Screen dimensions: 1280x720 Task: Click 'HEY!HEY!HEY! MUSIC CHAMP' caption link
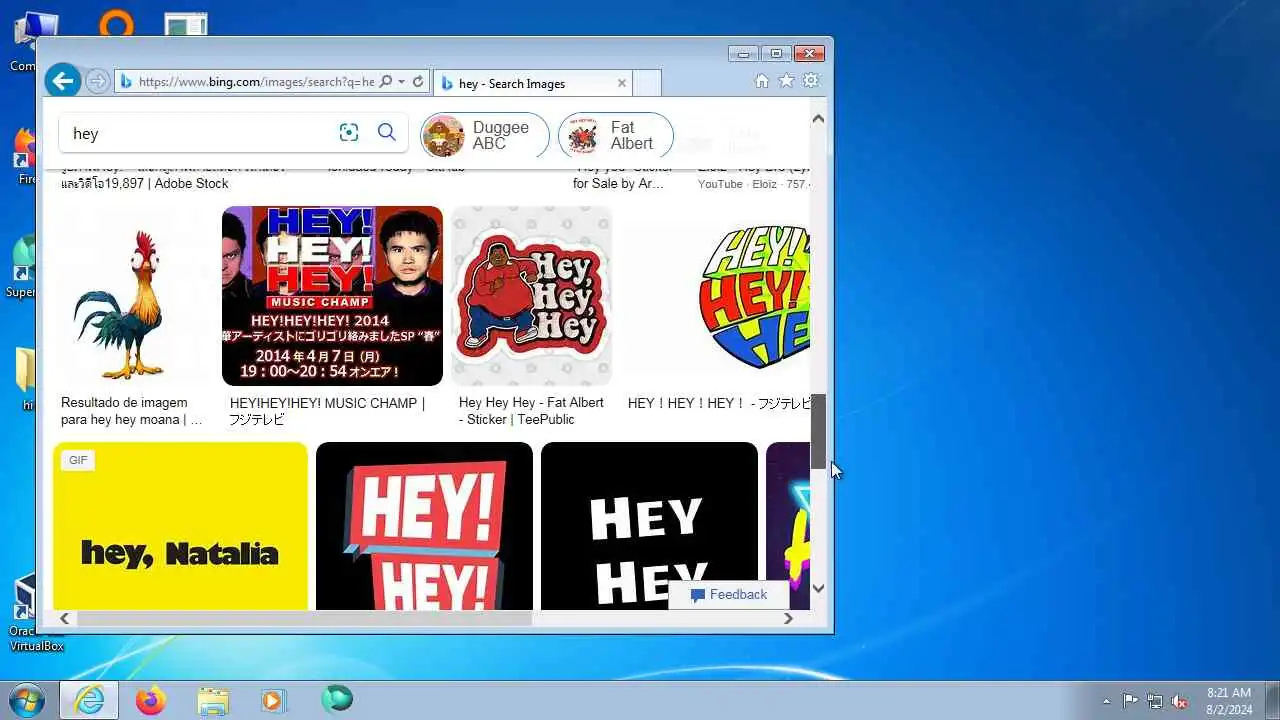click(327, 411)
